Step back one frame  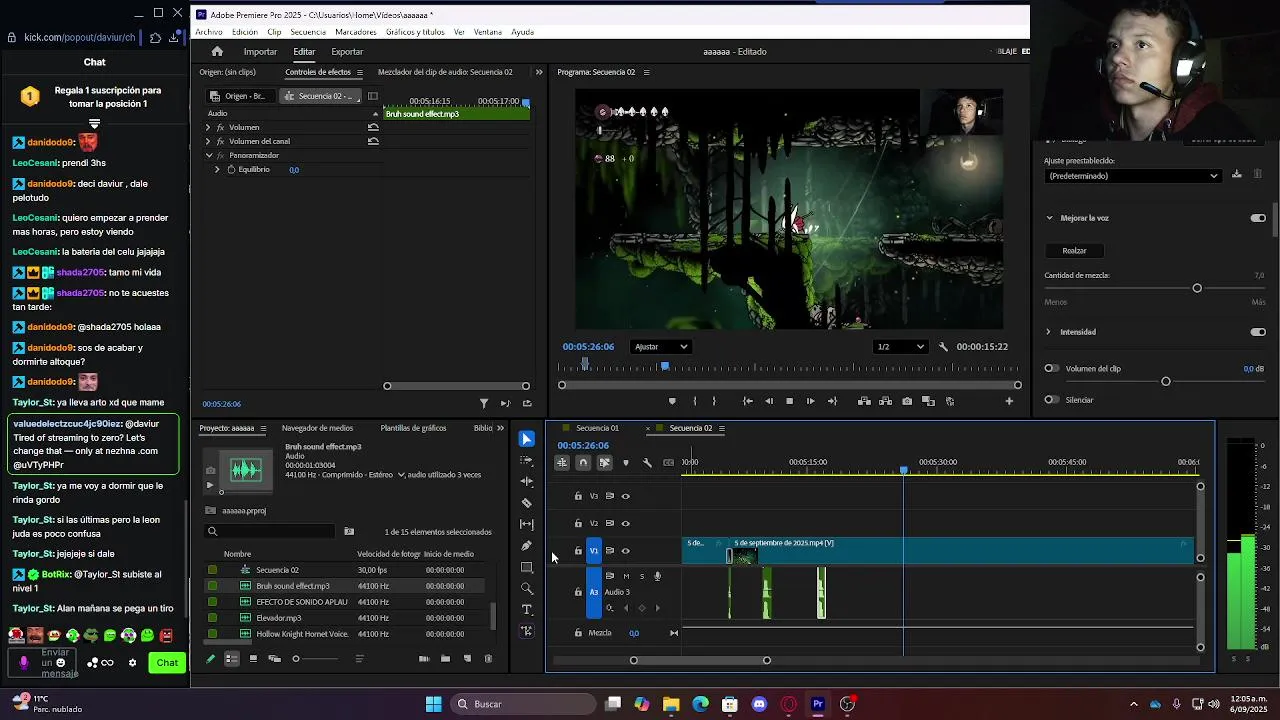(769, 401)
